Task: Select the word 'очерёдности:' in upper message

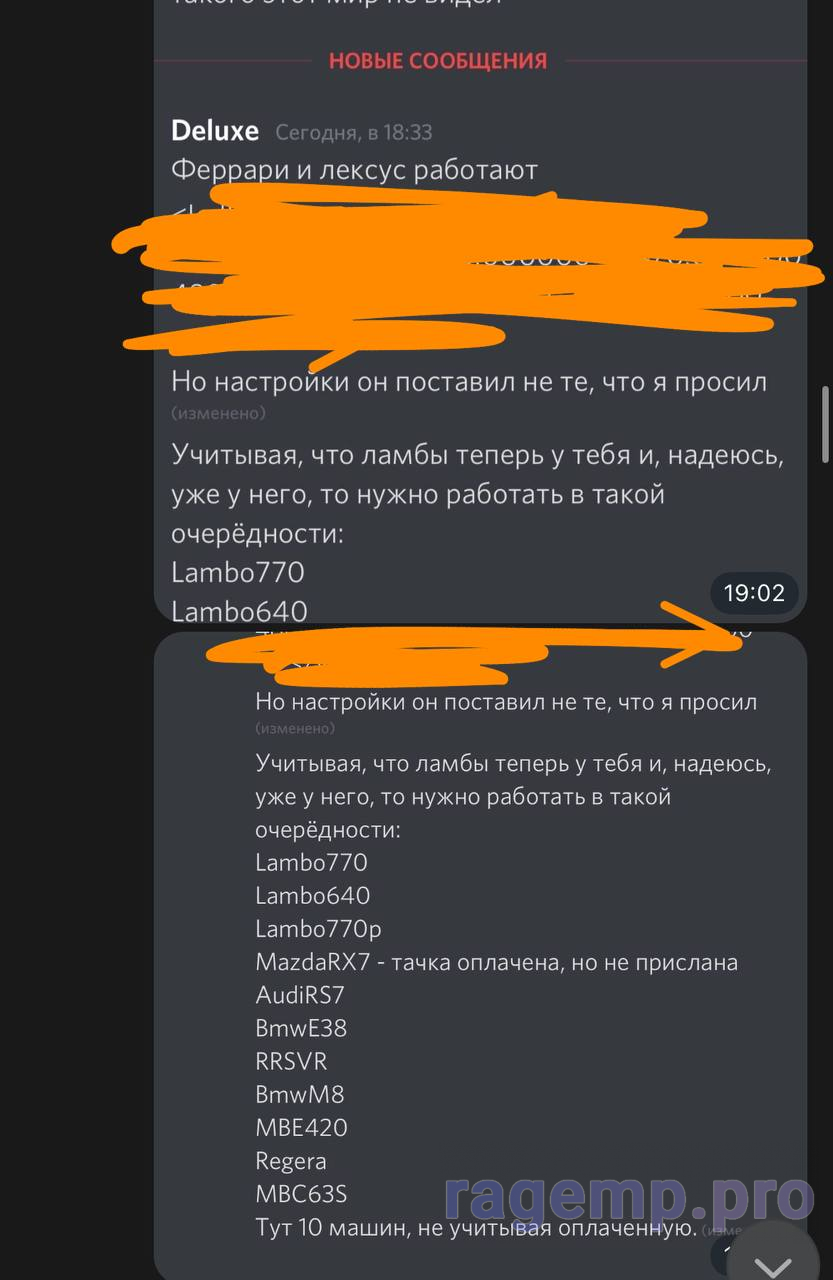Action: 257,533
